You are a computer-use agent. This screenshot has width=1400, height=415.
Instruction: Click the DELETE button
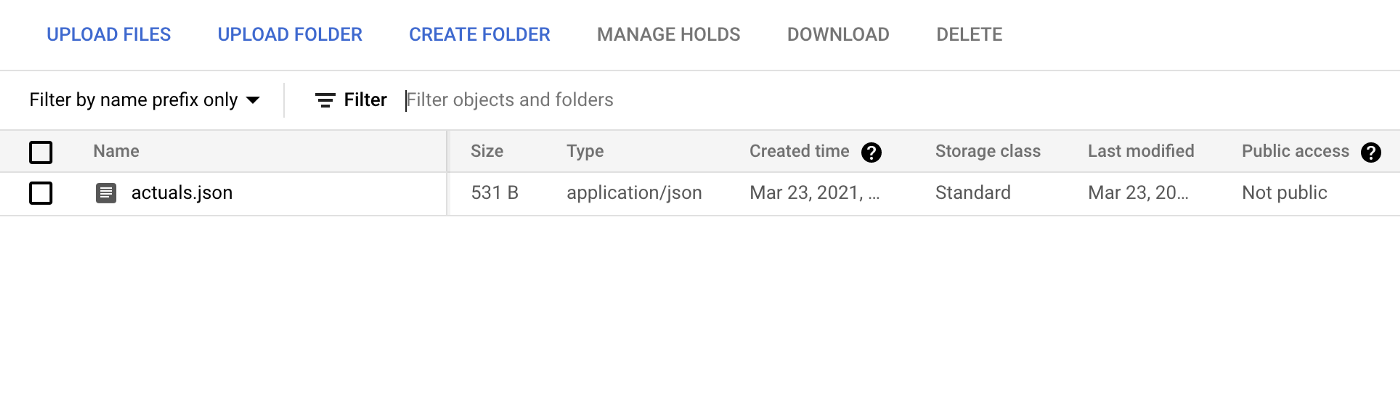[969, 35]
